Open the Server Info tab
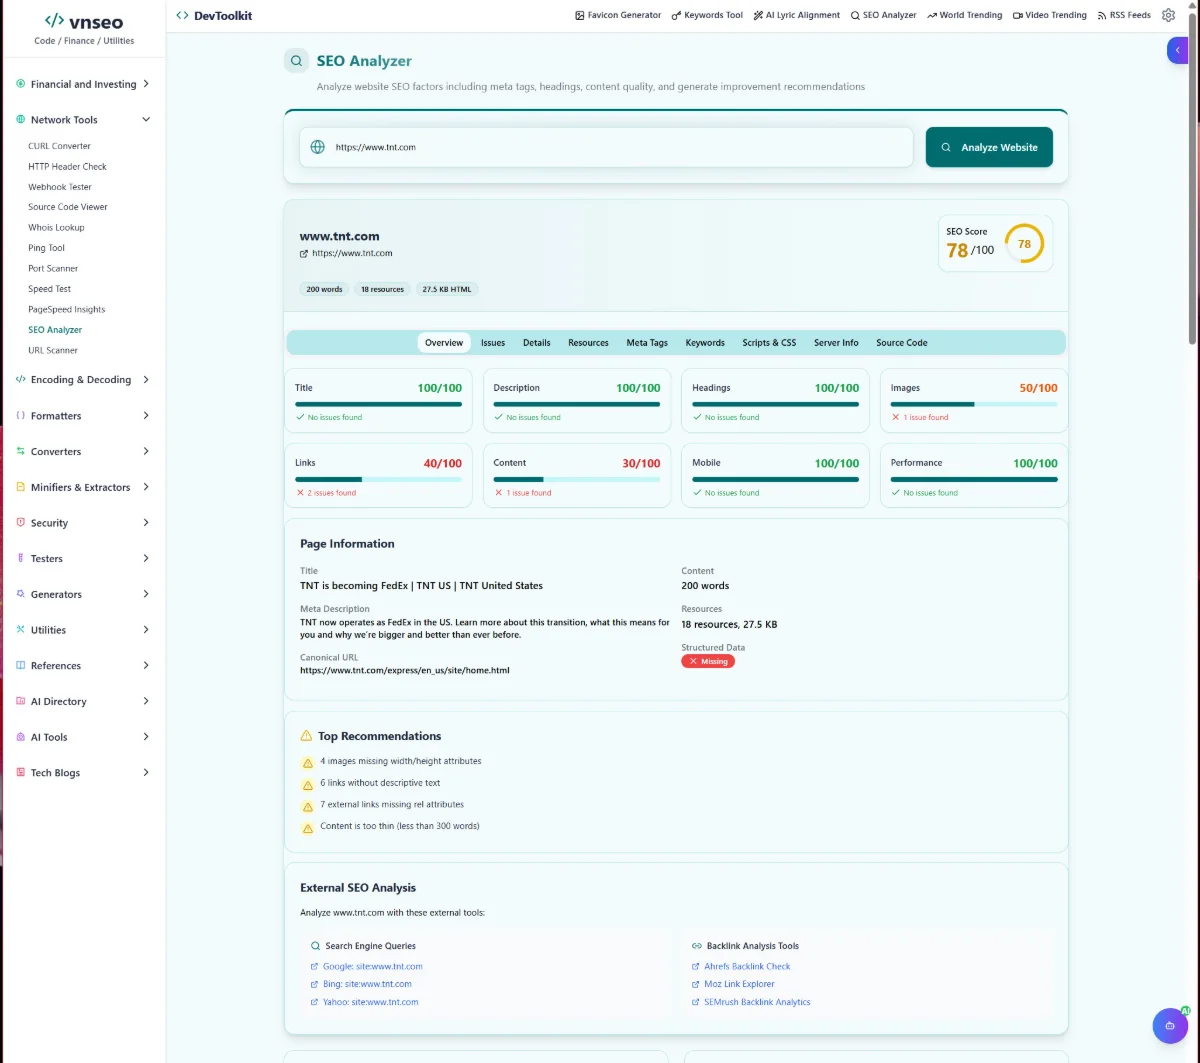This screenshot has width=1200, height=1063. 836,342
